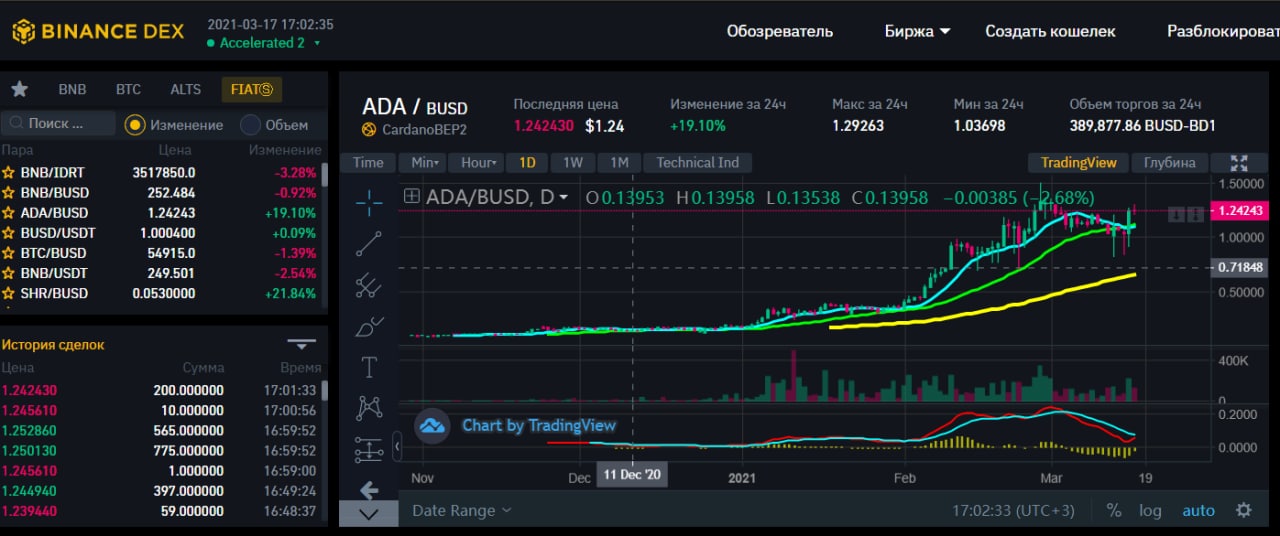Click the Chart by TradingView link

538,426
